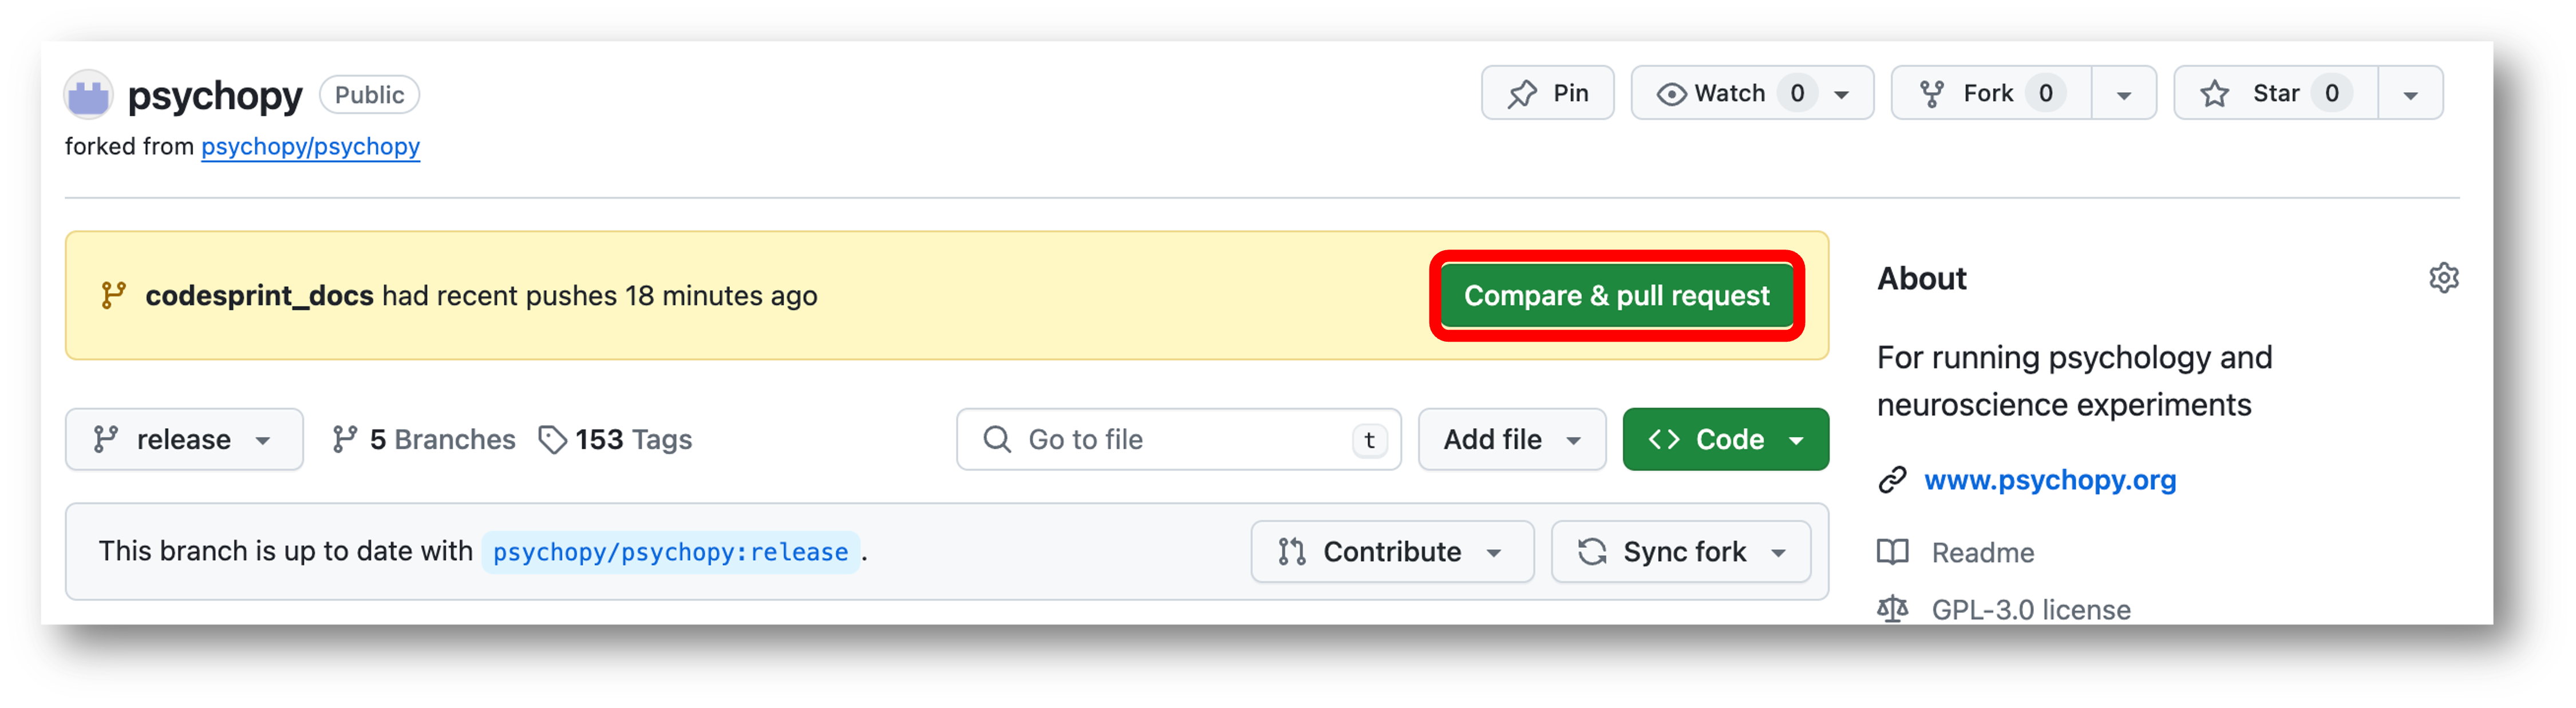Open the green Code menu
2576x708 pixels.
(1726, 439)
